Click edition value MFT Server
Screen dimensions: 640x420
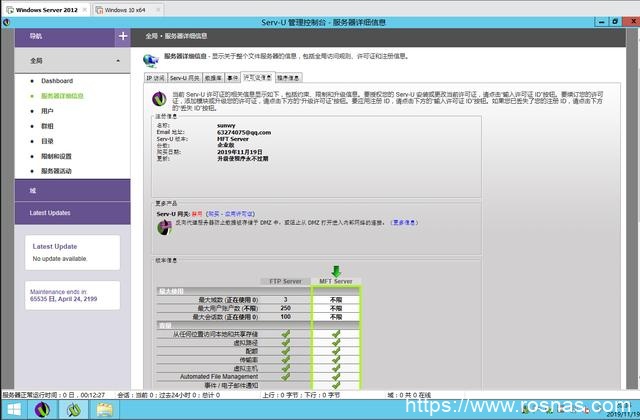(233, 139)
